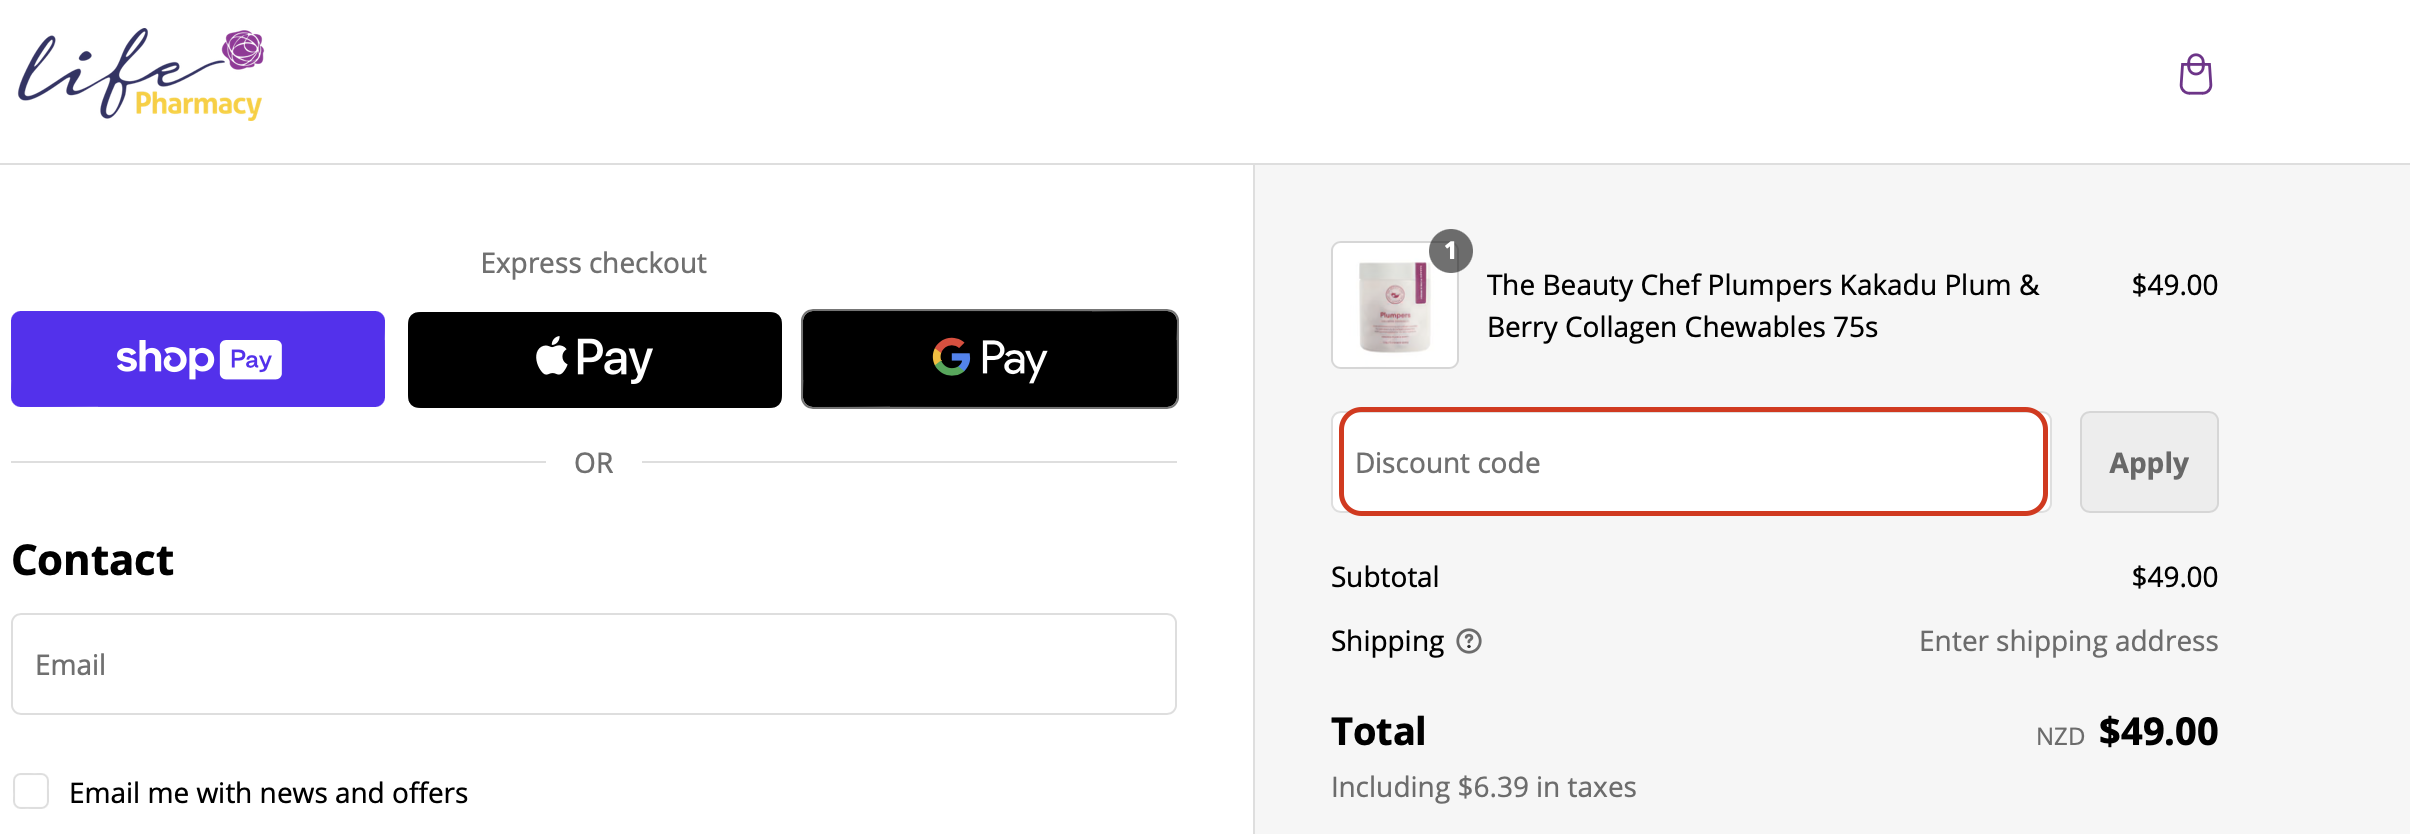Click the quantity badge on product image
This screenshot has height=834, width=2410.
point(1450,251)
